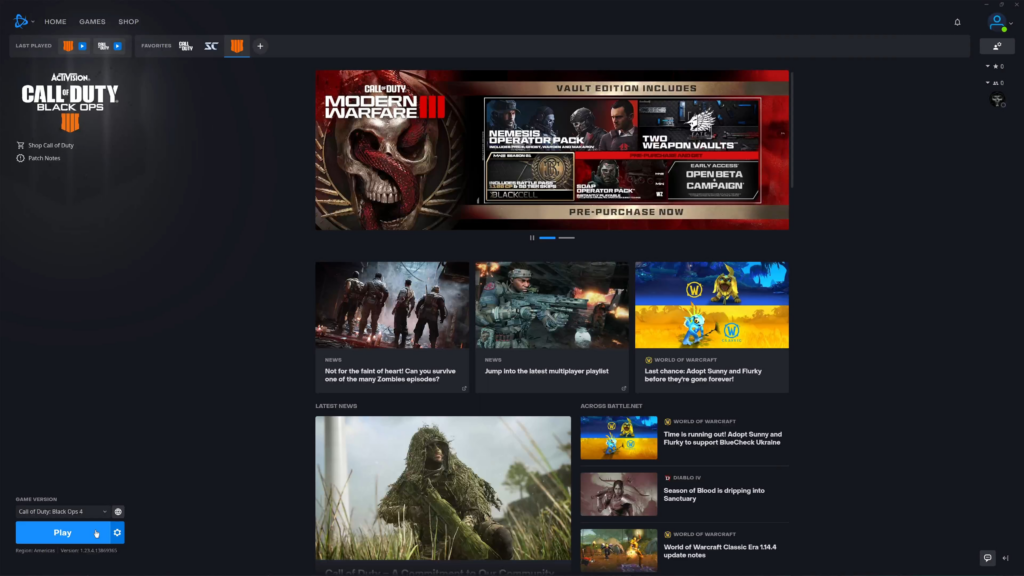Launch Black Ops 4 from Last Played play button
Screen dimensions: 1024x576
(82, 46)
